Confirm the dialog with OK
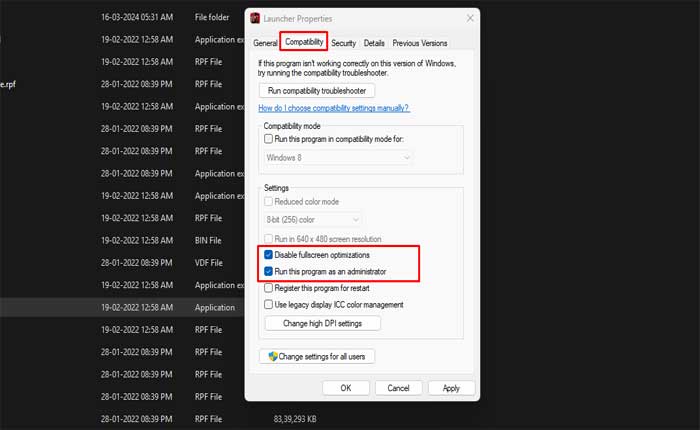Image resolution: width=700 pixels, height=430 pixels. click(x=346, y=388)
